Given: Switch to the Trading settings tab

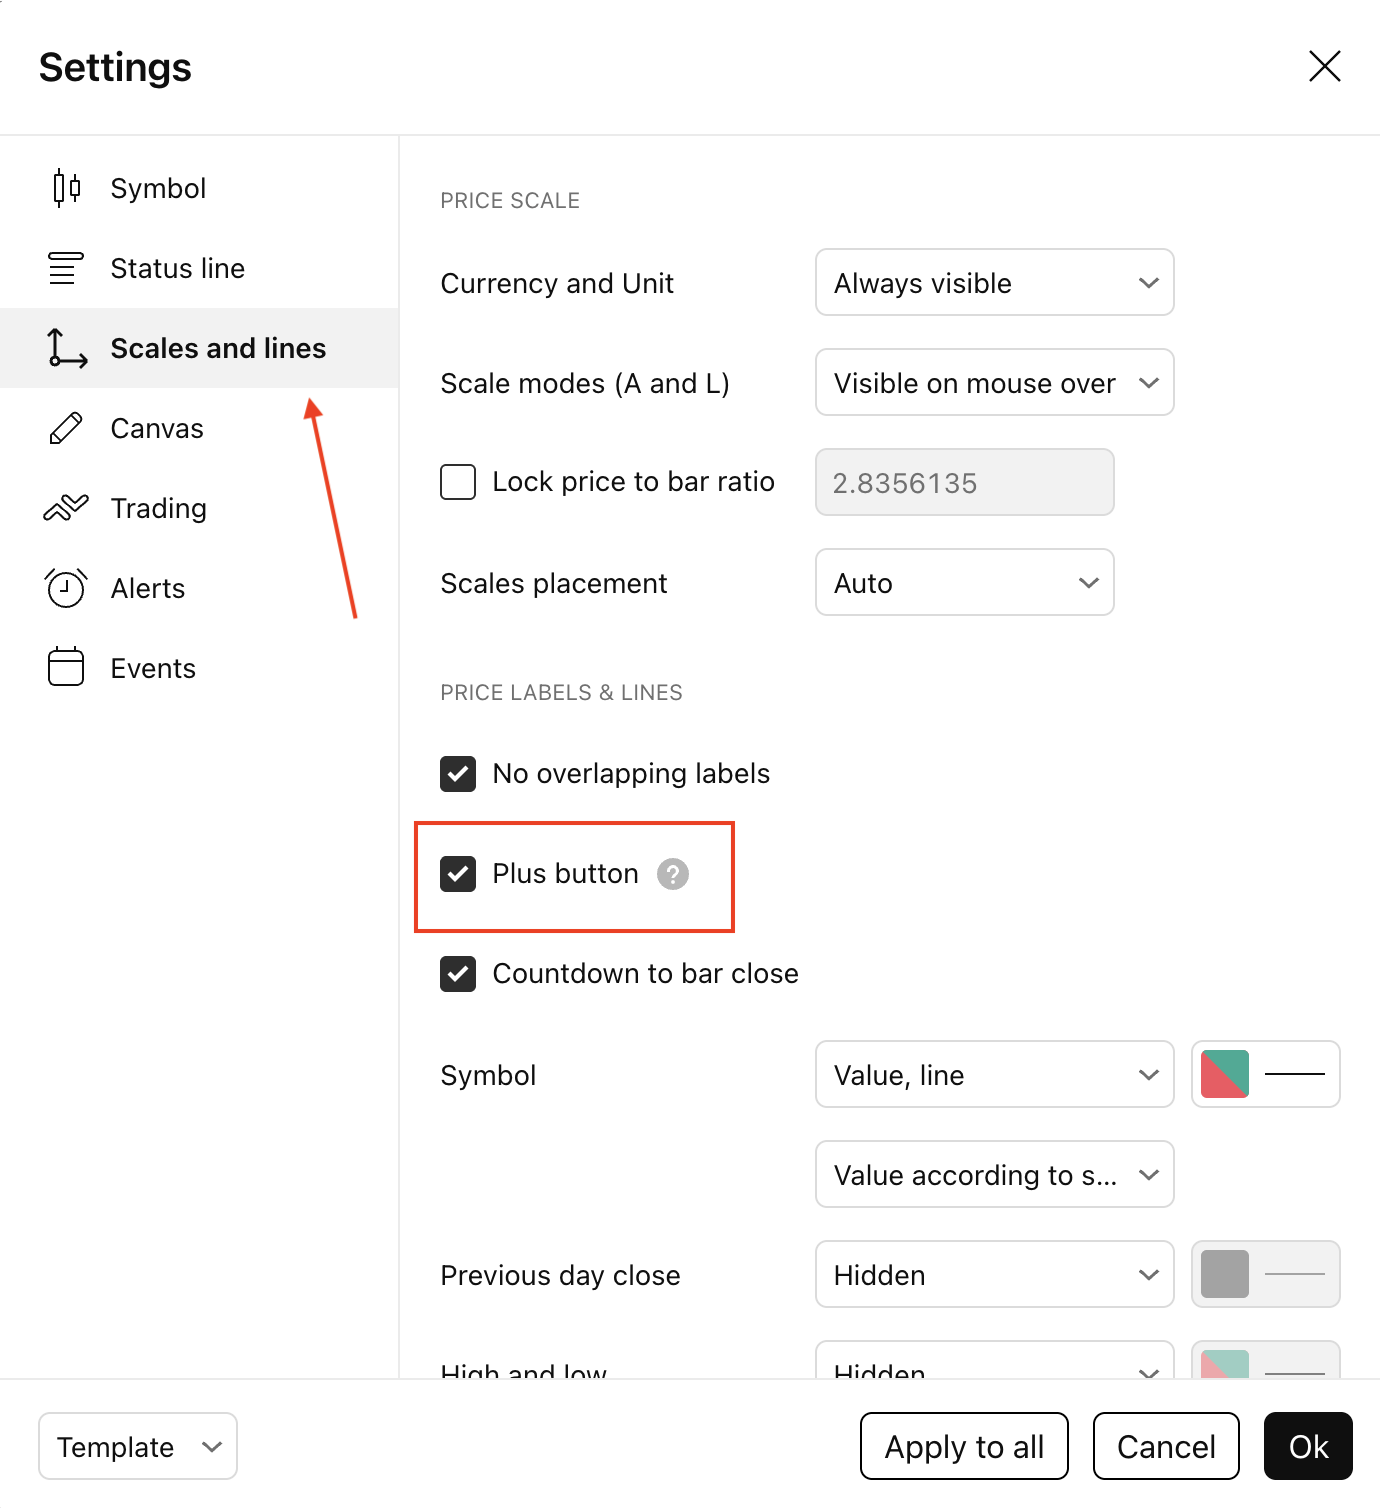Looking at the screenshot, I should coord(158,508).
